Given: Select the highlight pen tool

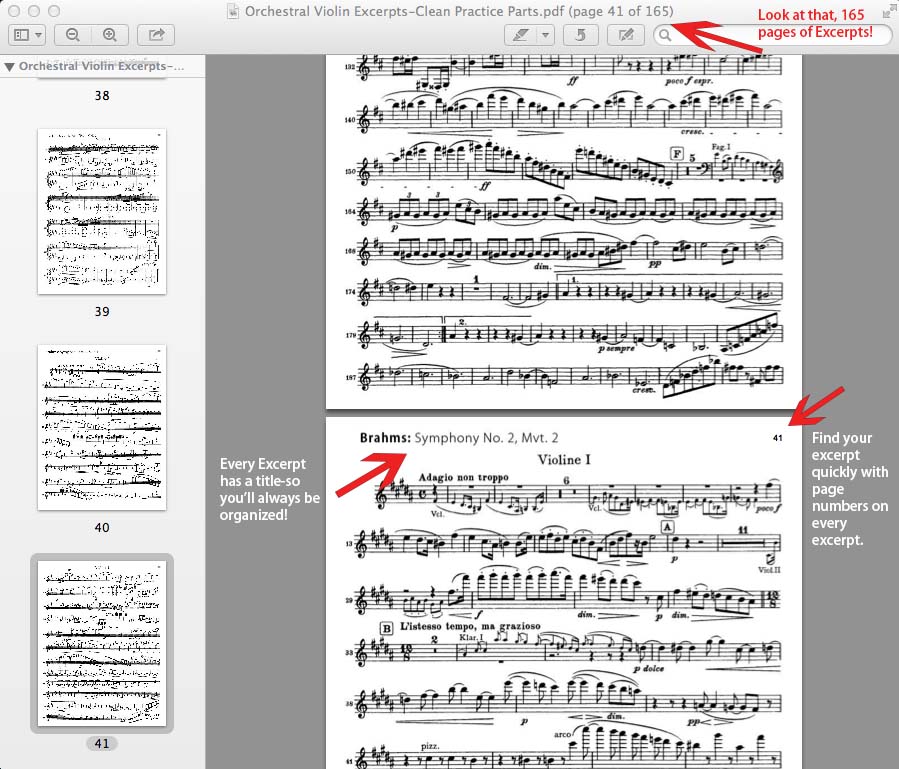Looking at the screenshot, I should (521, 35).
